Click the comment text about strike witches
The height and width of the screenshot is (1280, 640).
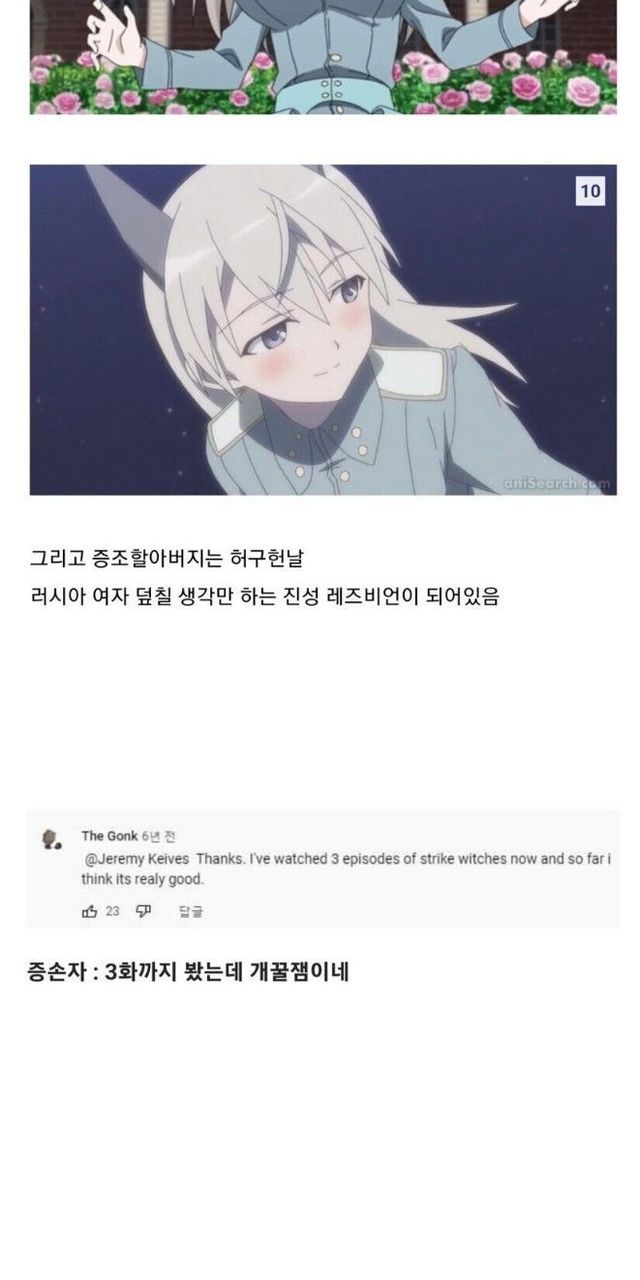(346, 869)
